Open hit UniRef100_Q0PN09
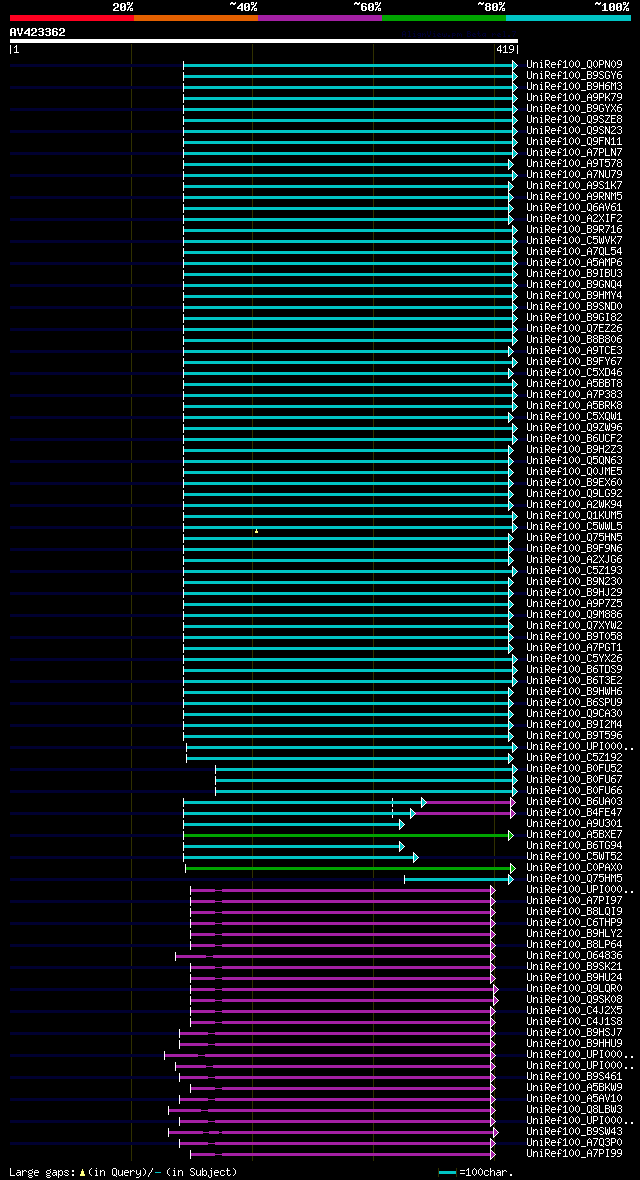The height and width of the screenshot is (1180, 640). pos(574,65)
